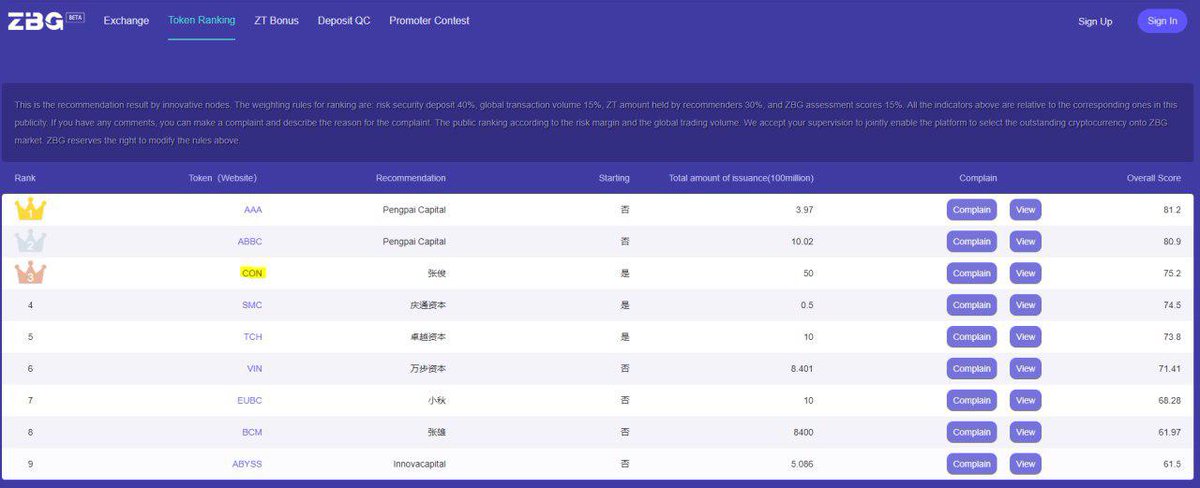This screenshot has width=1200, height=488.
Task: Open the SMC token link
Action: (252, 305)
